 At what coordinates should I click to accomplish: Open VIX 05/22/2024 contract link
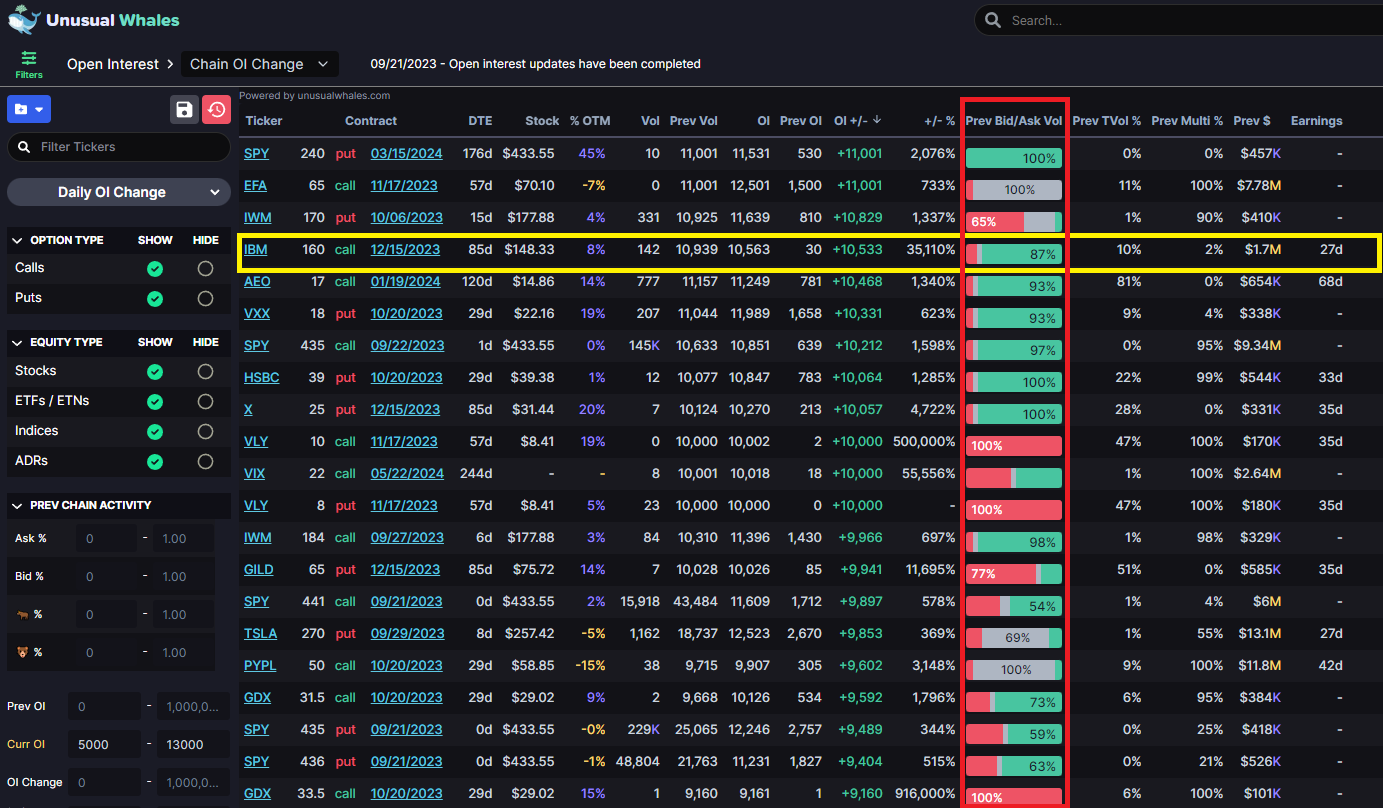click(407, 474)
